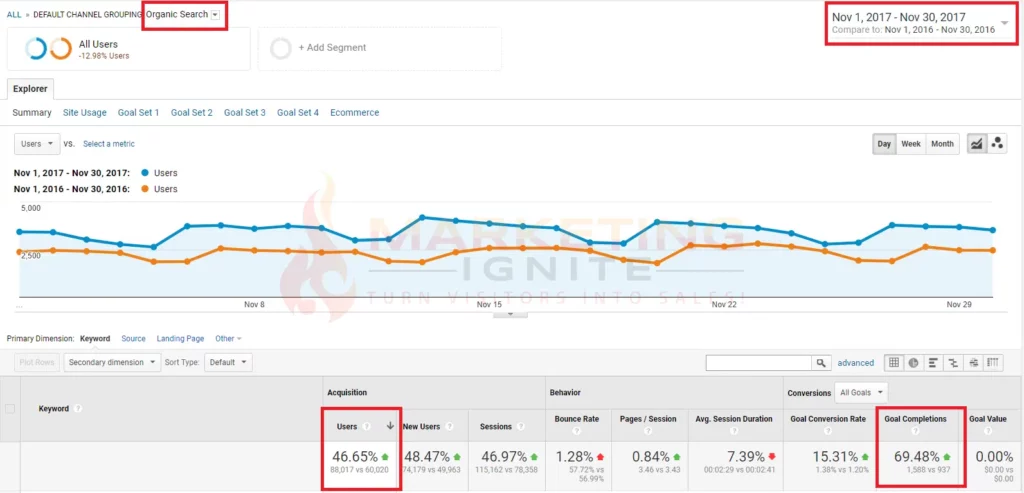
Task: Set graph interval to Week
Action: (x=910, y=144)
